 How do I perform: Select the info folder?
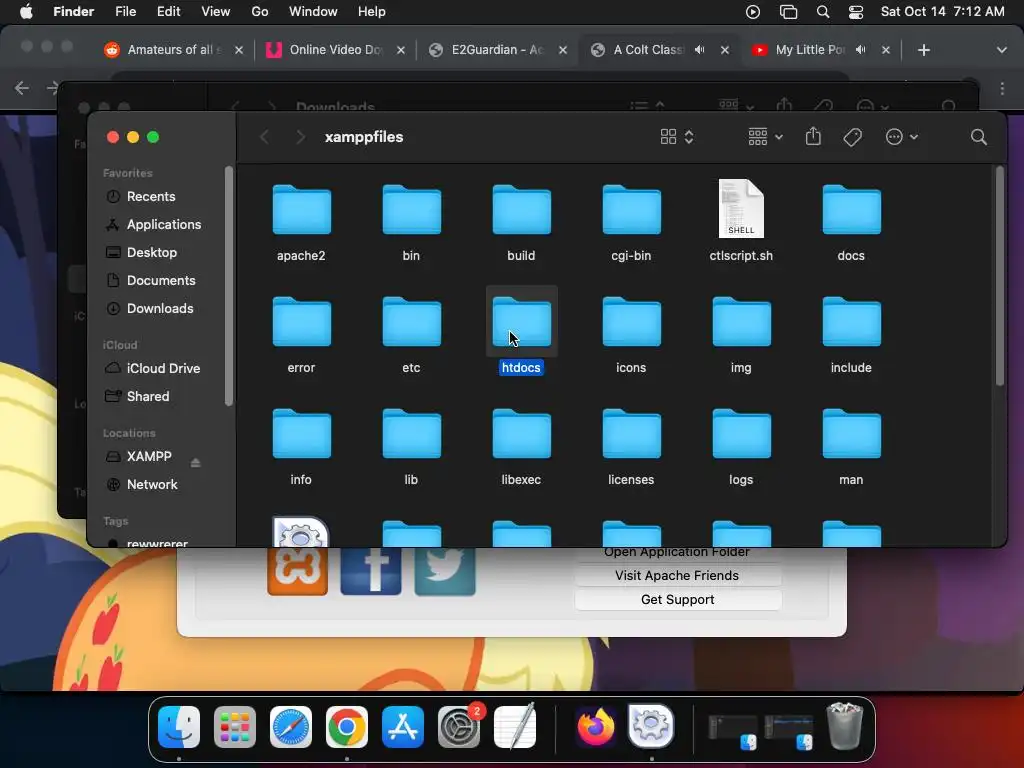(301, 434)
